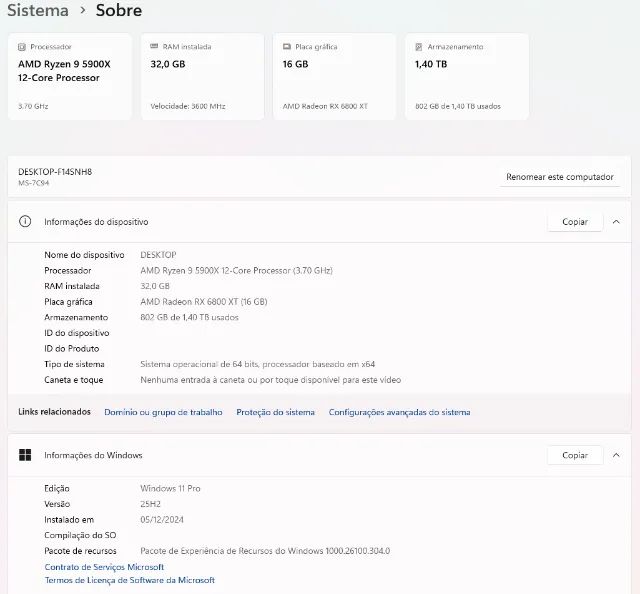The width and height of the screenshot is (640, 594).
Task: Click the ID do Produto label
Action: pos(72,349)
